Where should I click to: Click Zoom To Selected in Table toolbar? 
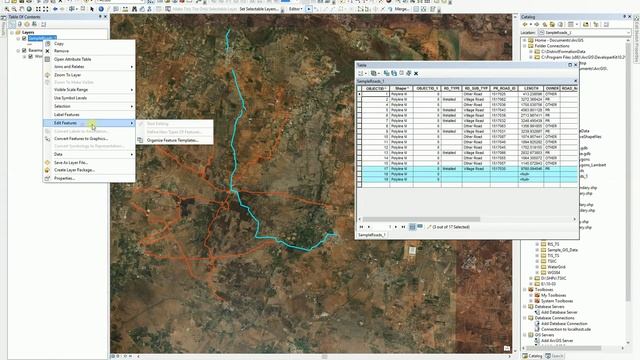409,73
